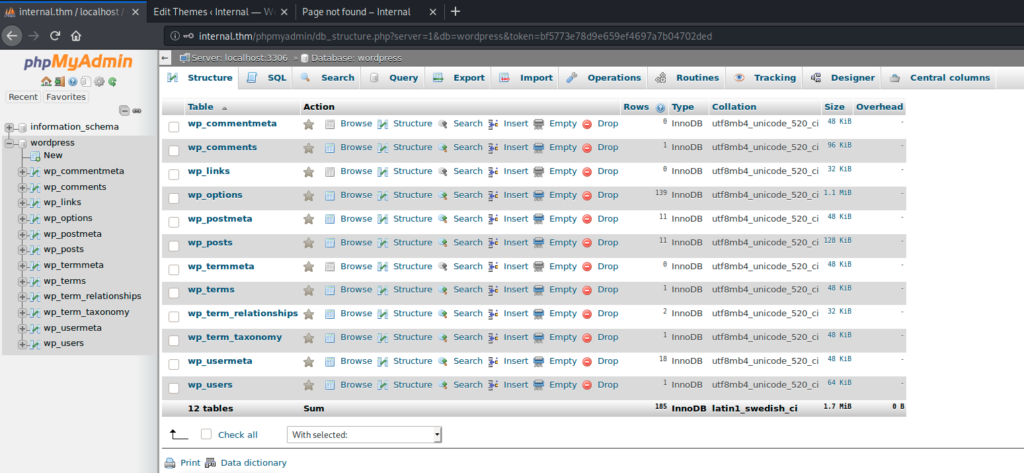This screenshot has width=1024, height=473.
Task: Click 'Server: localhost:3306' breadcrumb link
Action: [240, 58]
